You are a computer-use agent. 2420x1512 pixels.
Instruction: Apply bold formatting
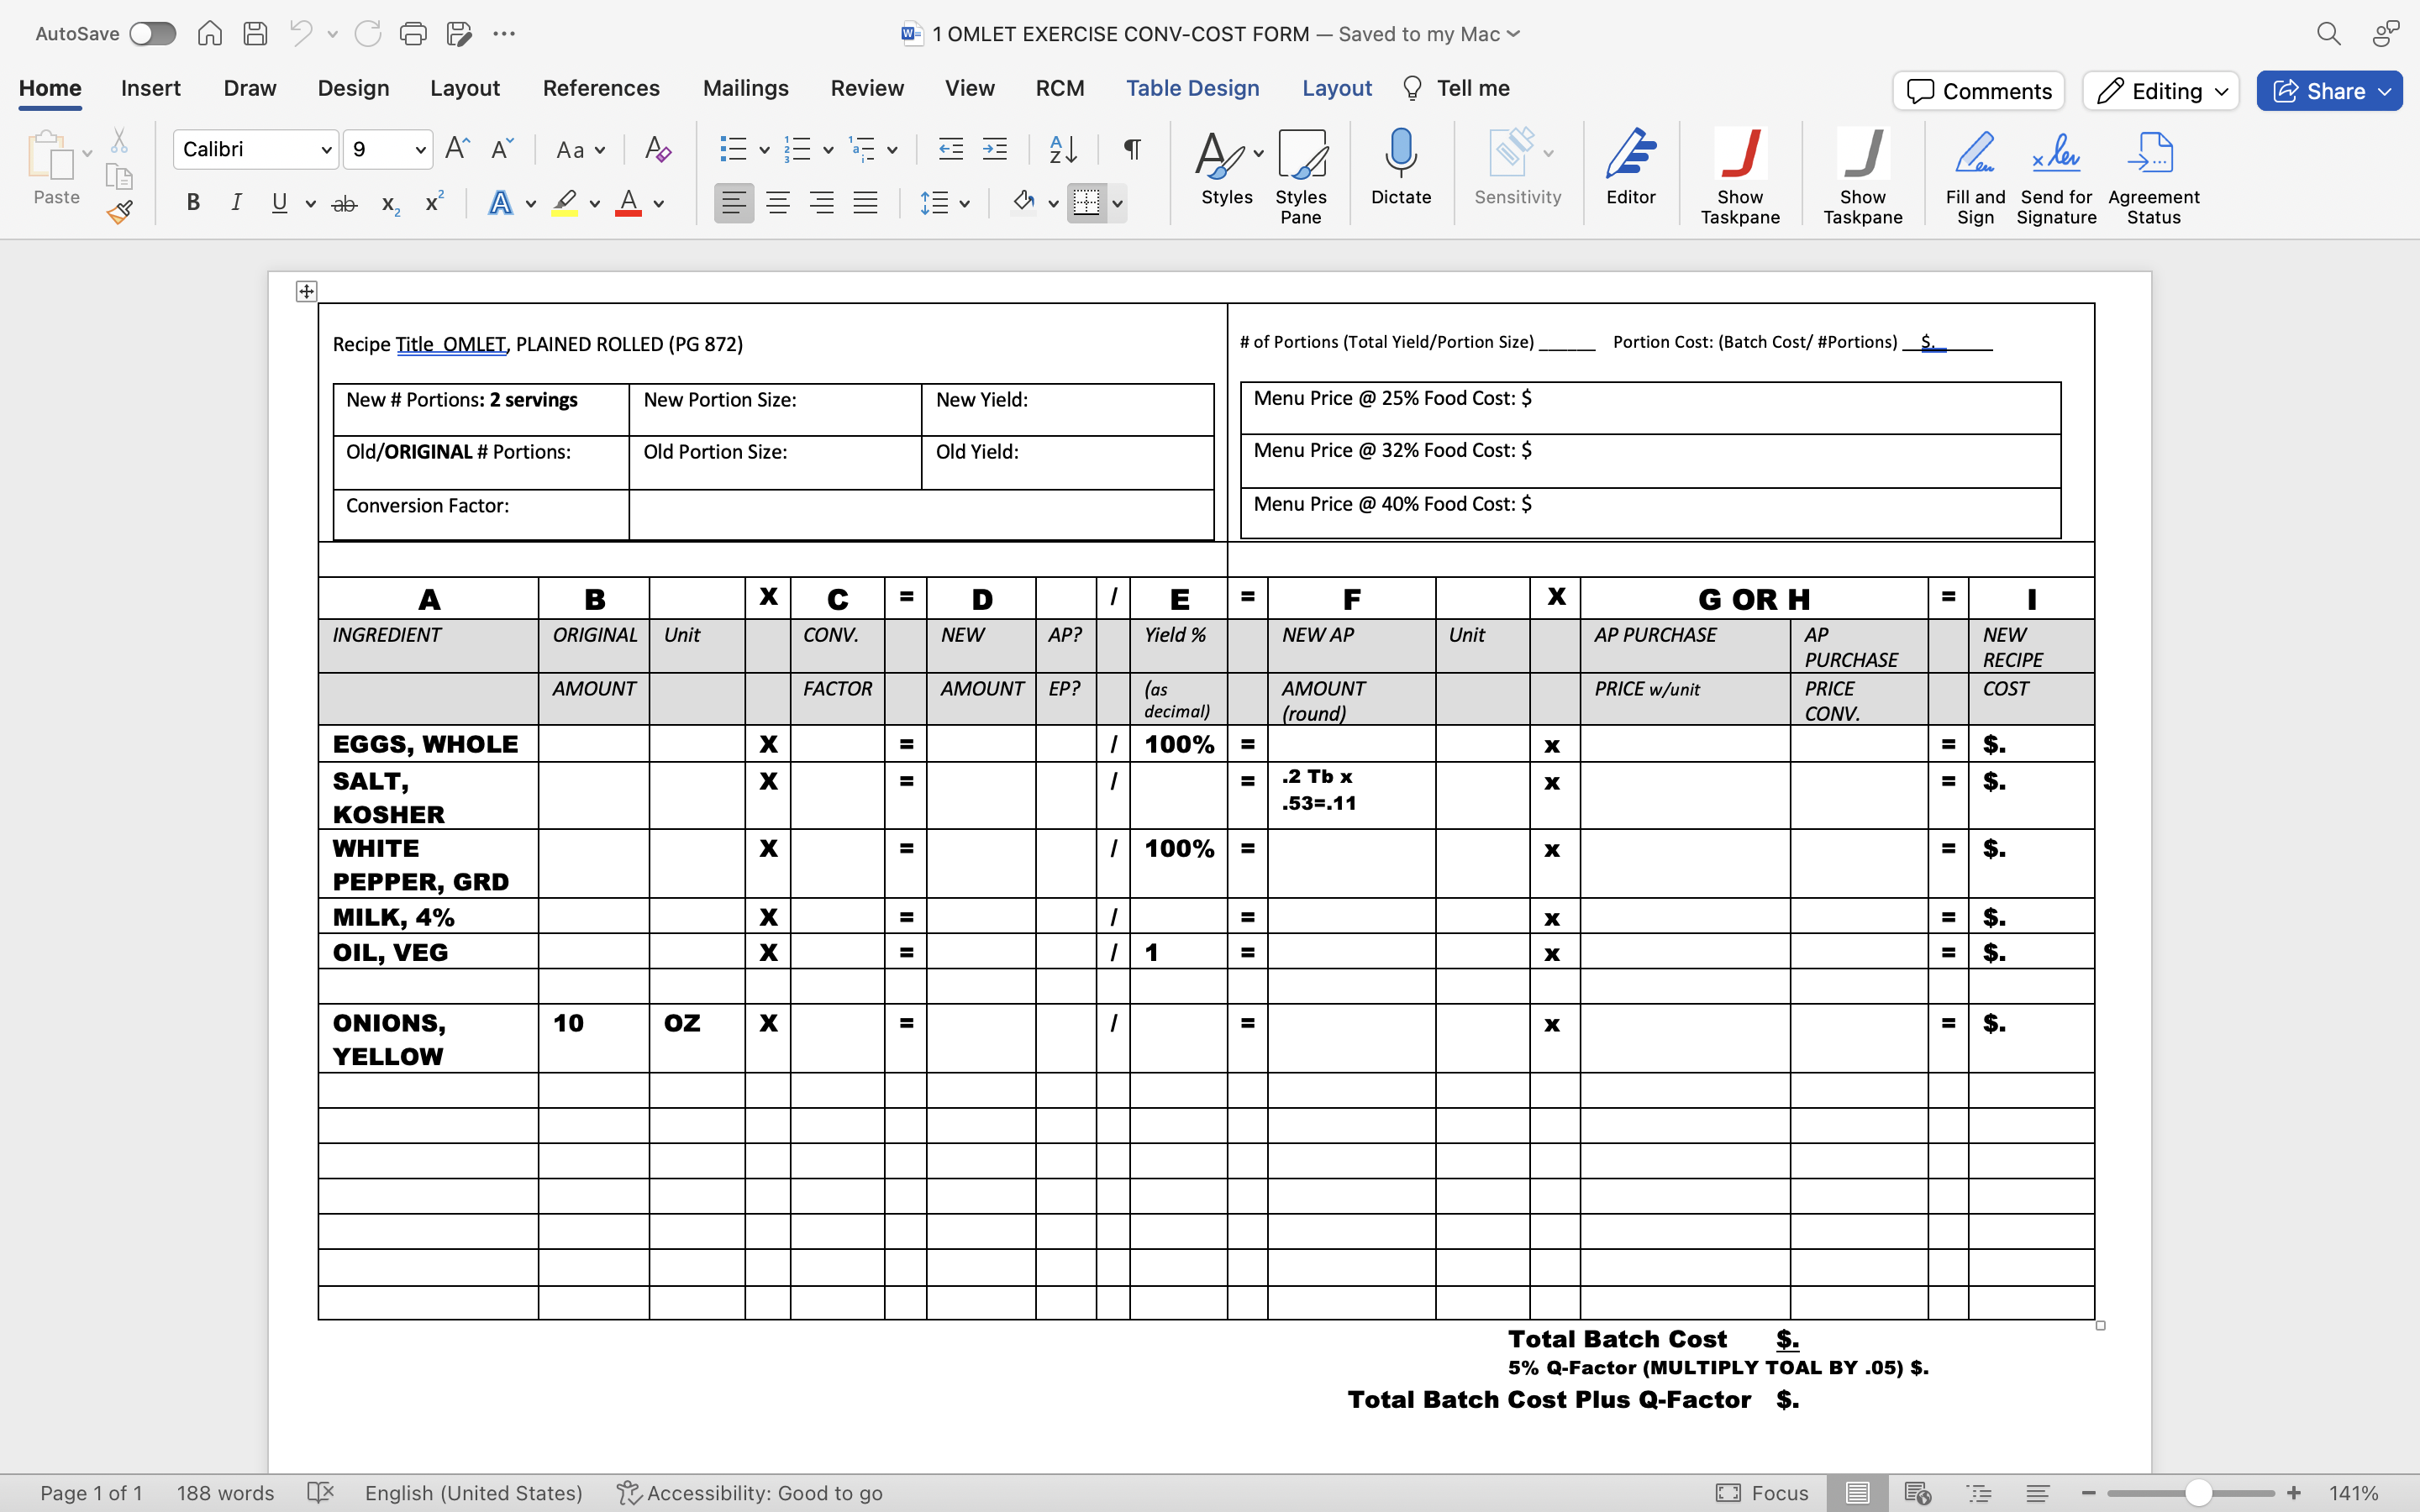192,202
